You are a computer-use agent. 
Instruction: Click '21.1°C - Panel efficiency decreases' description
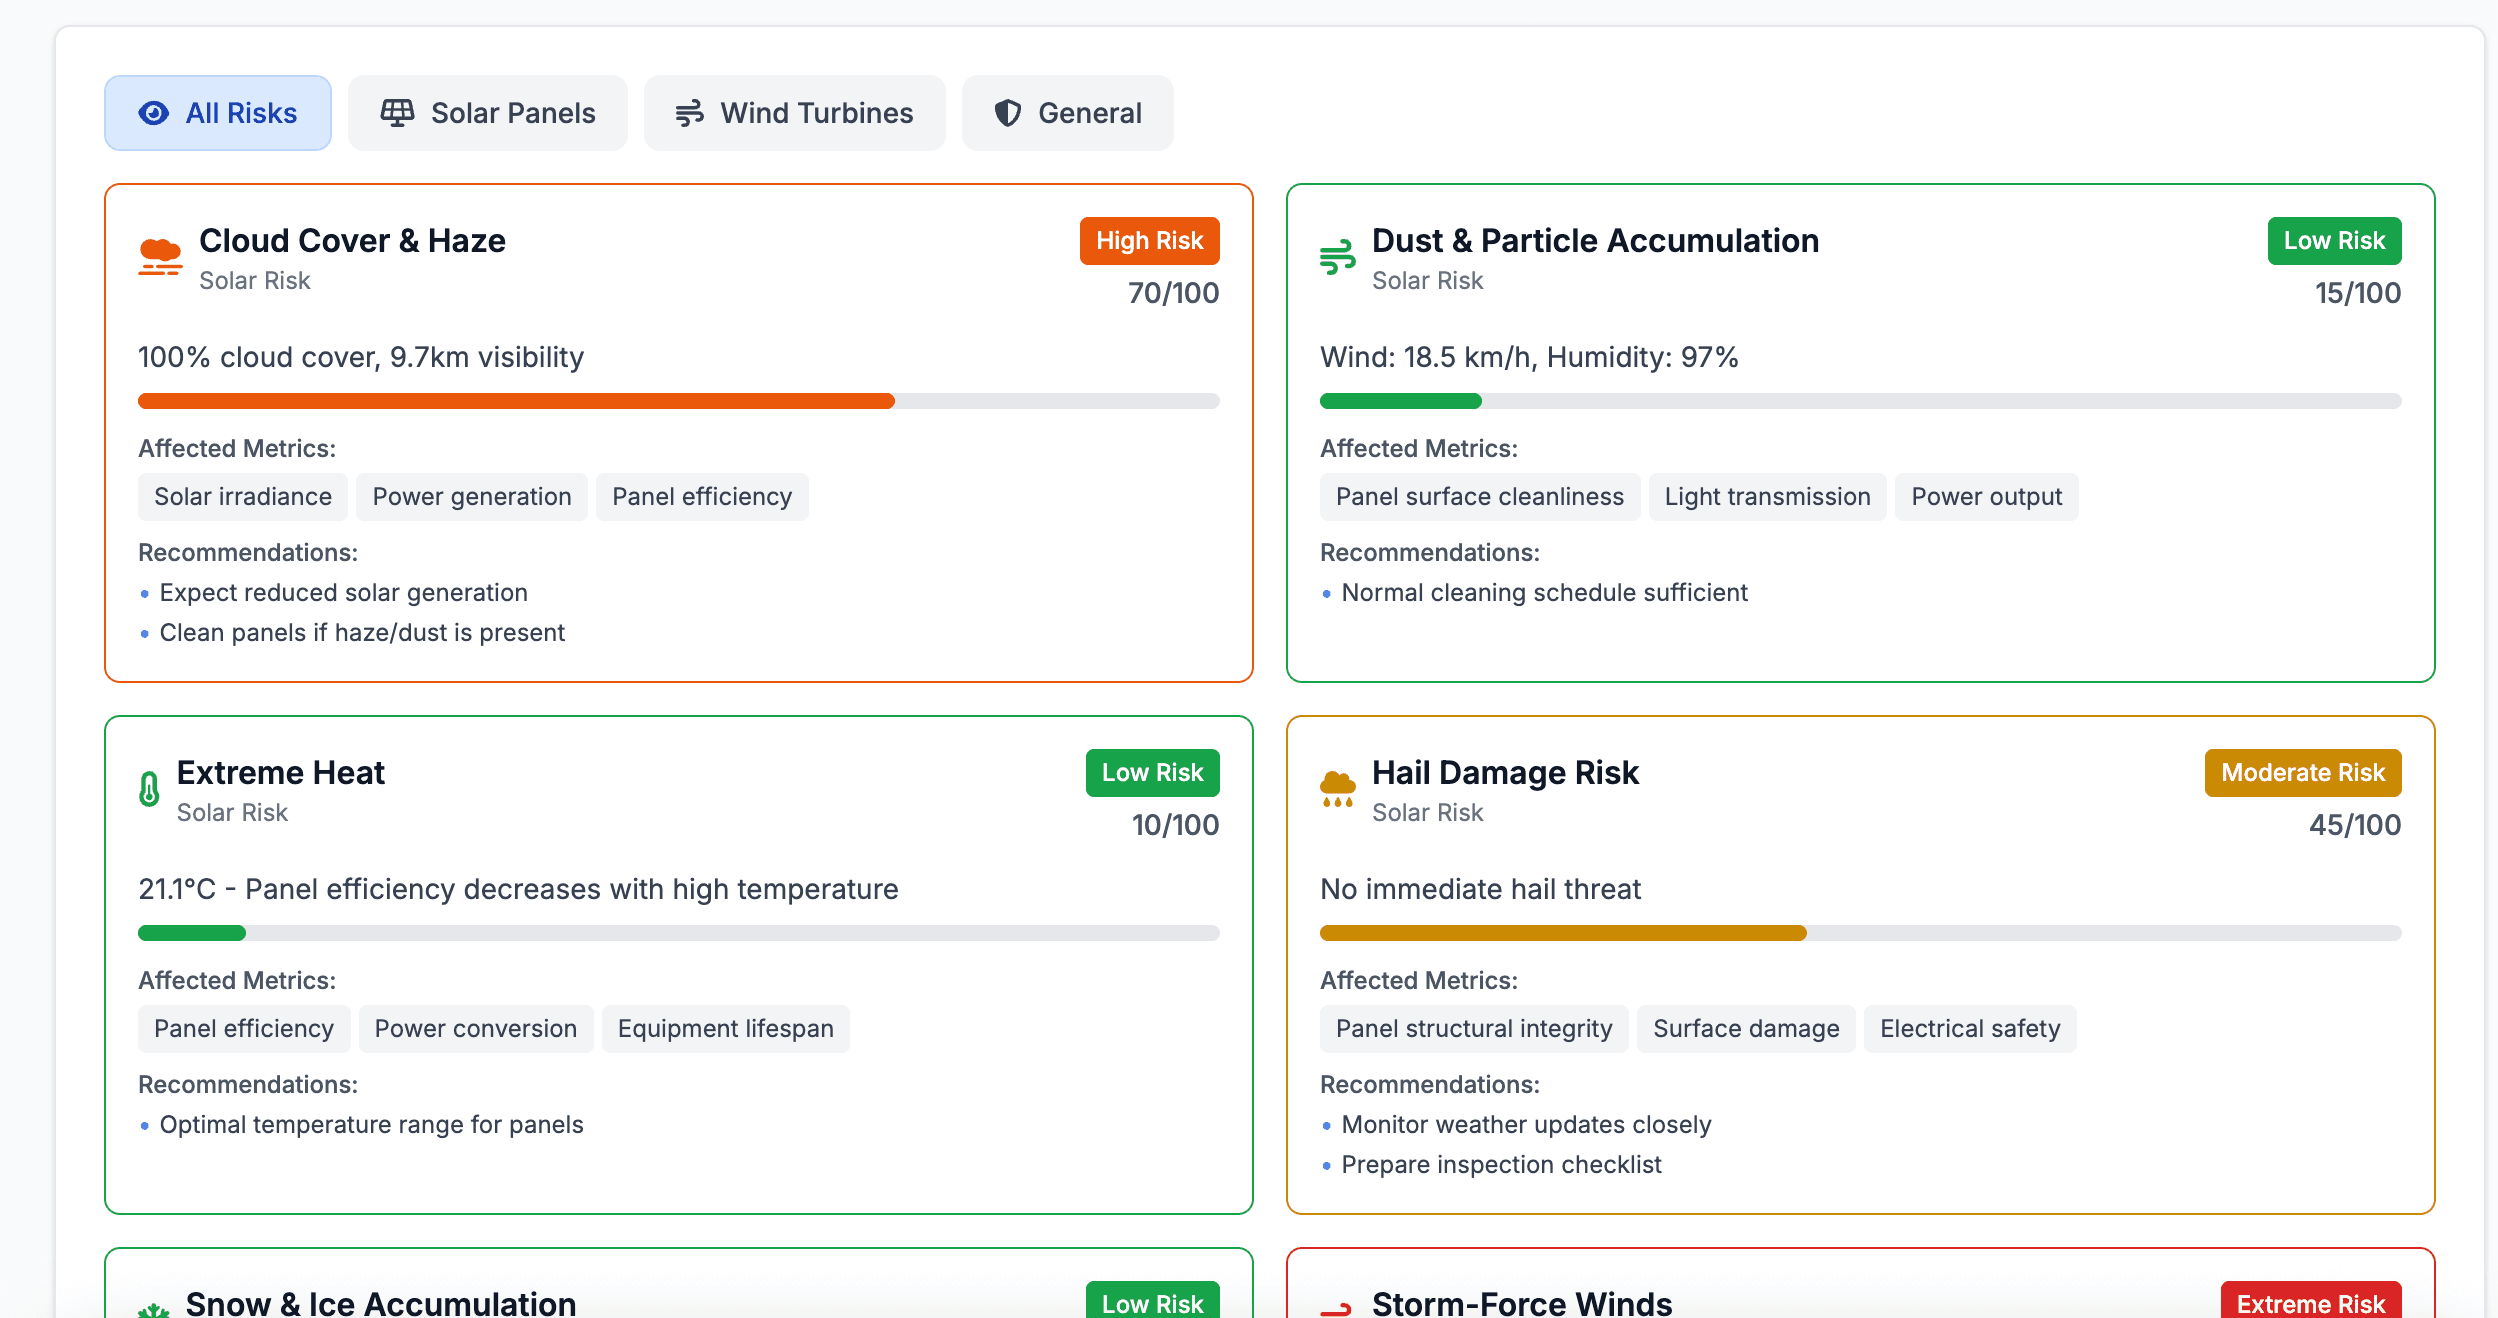[518, 889]
